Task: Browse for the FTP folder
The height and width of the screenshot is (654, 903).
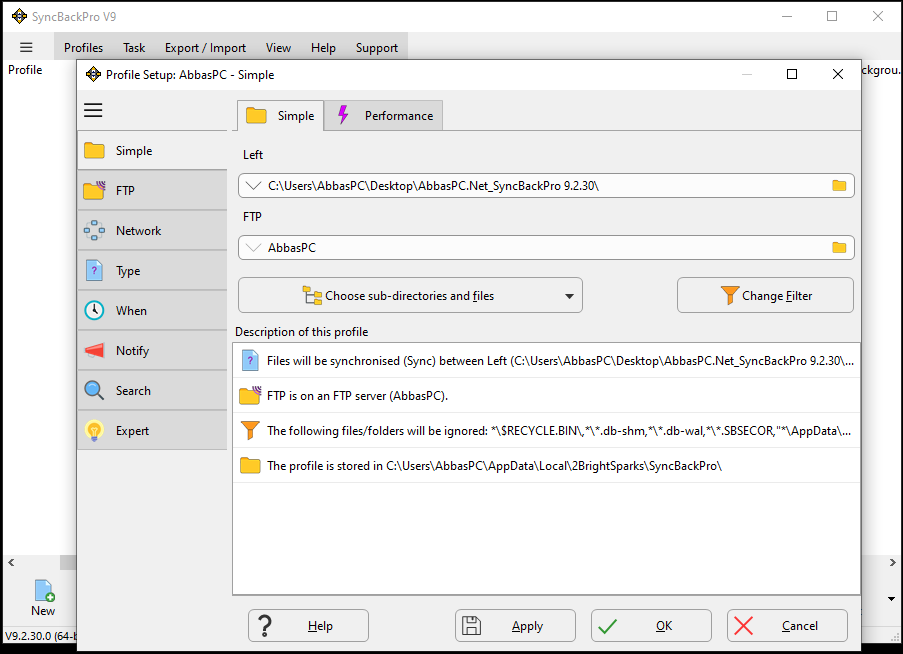Action: point(839,248)
